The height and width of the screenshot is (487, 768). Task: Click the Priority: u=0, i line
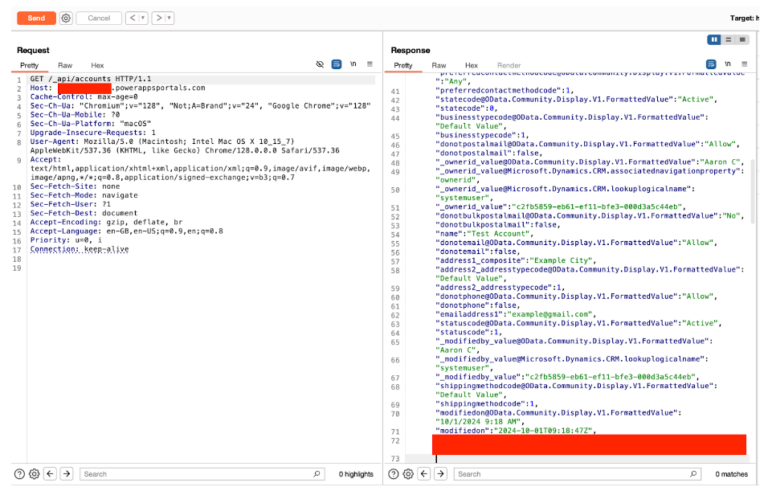(x=66, y=240)
